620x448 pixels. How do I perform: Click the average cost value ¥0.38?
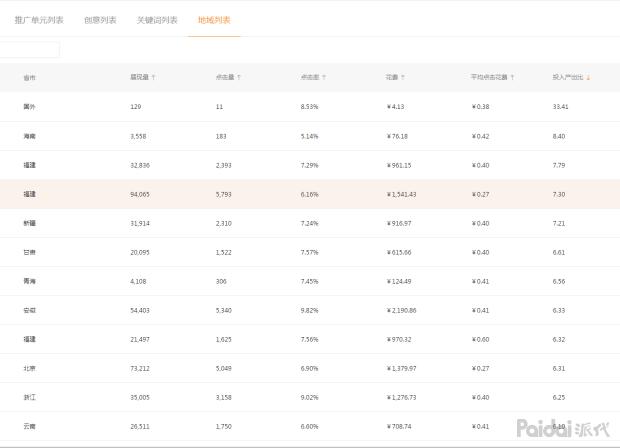480,107
